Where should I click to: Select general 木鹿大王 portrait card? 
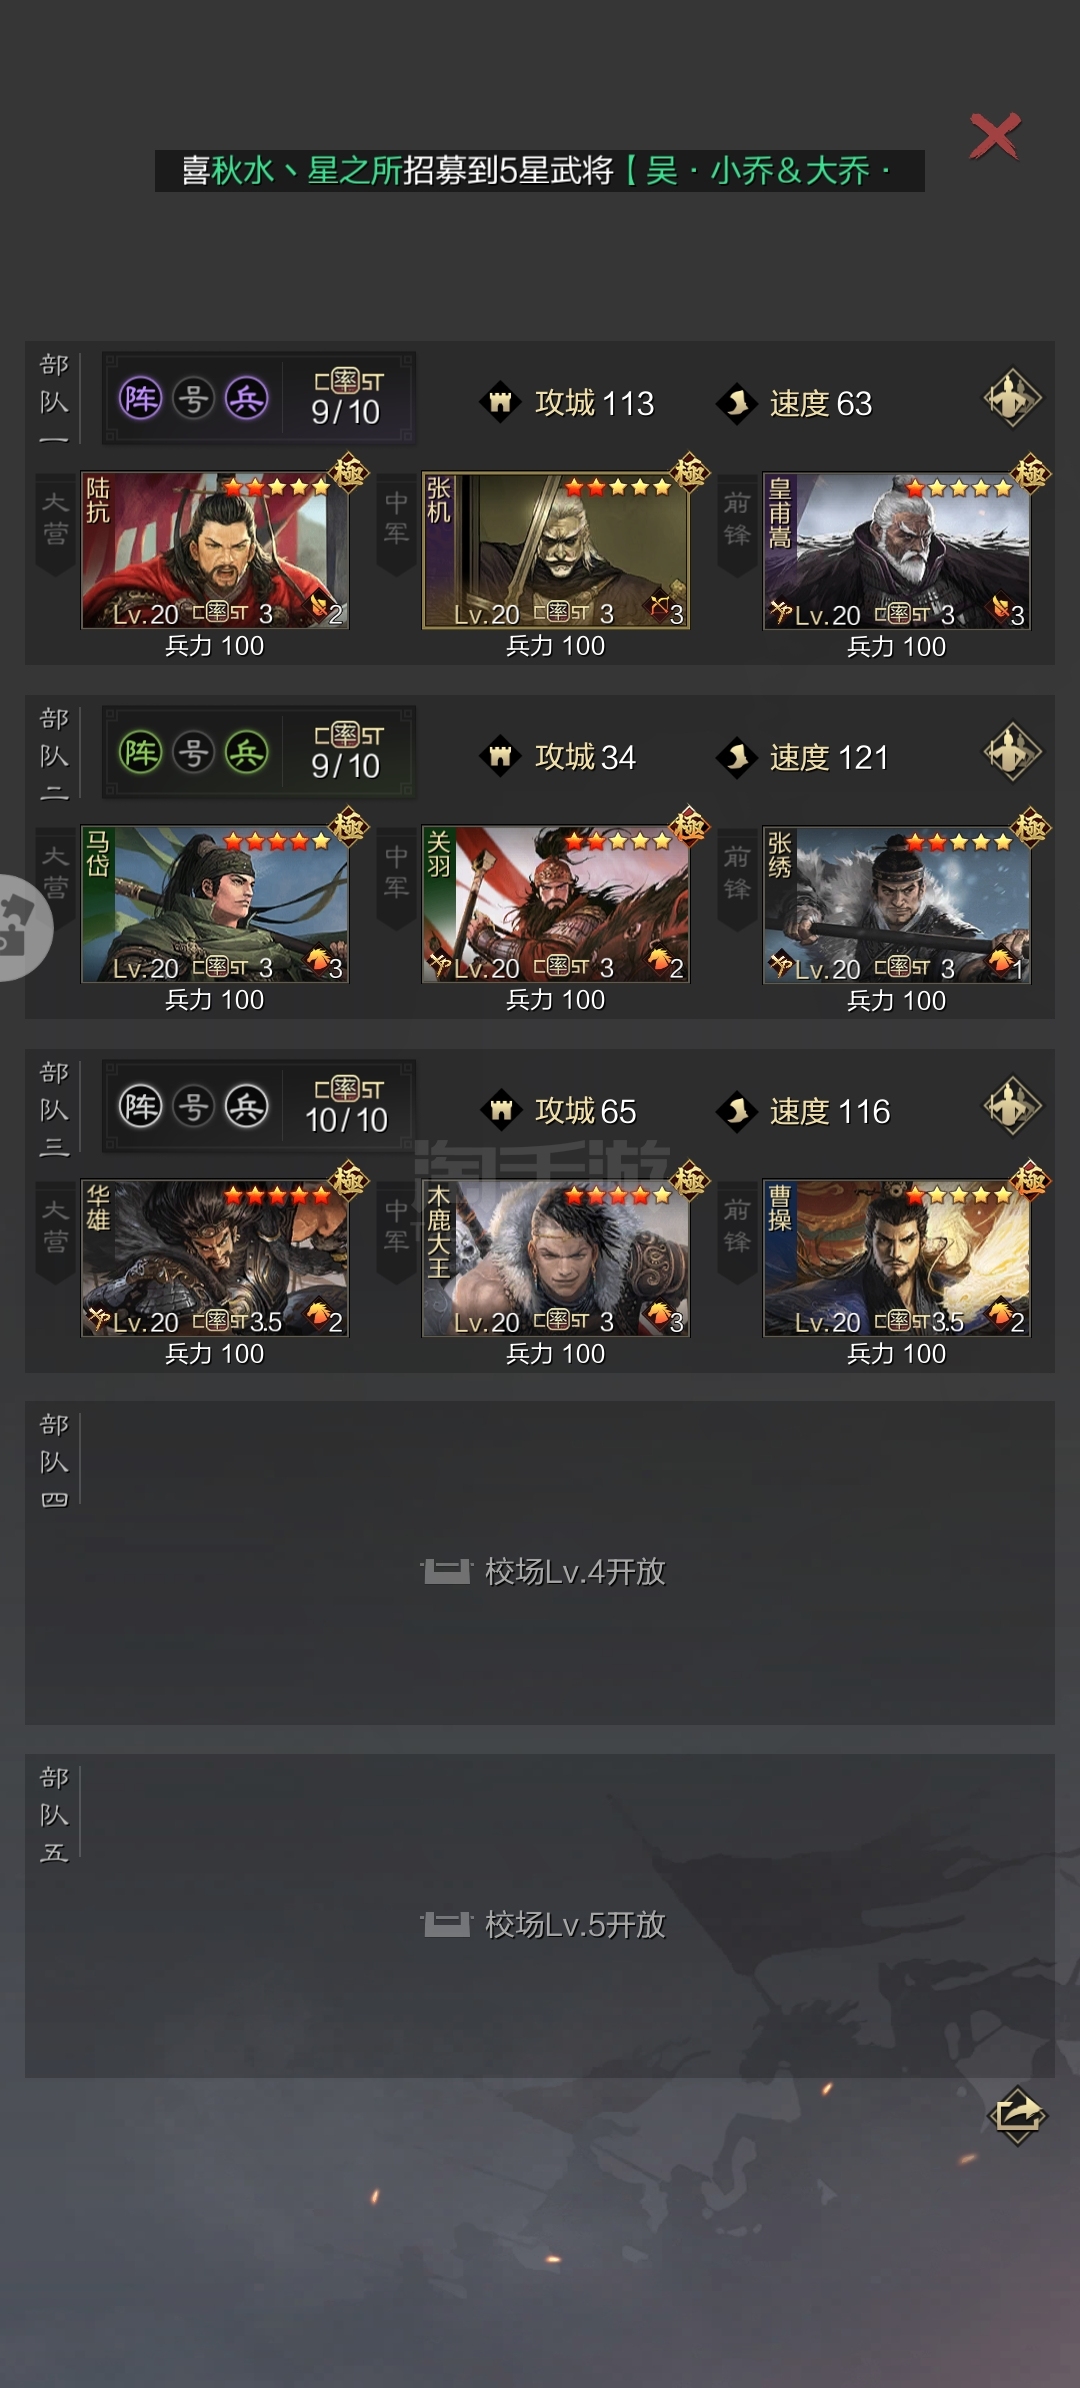556,1258
